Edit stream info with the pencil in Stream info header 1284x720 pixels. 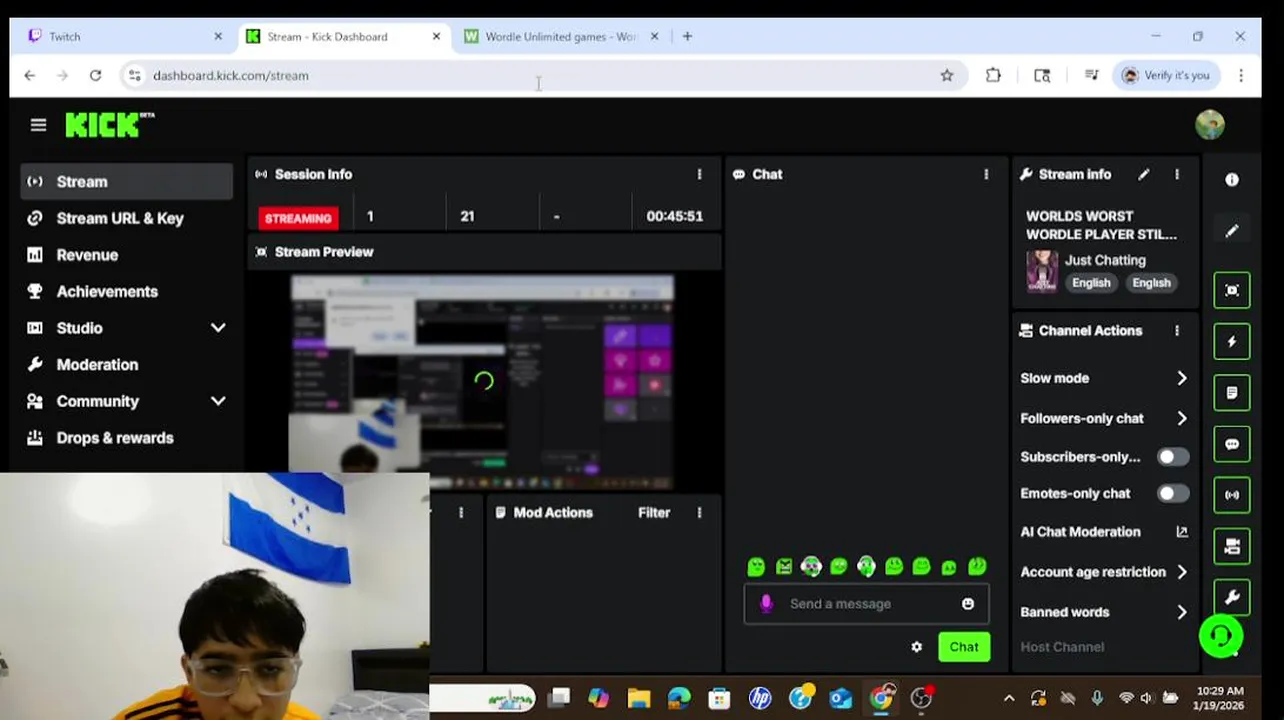[x=1144, y=174]
